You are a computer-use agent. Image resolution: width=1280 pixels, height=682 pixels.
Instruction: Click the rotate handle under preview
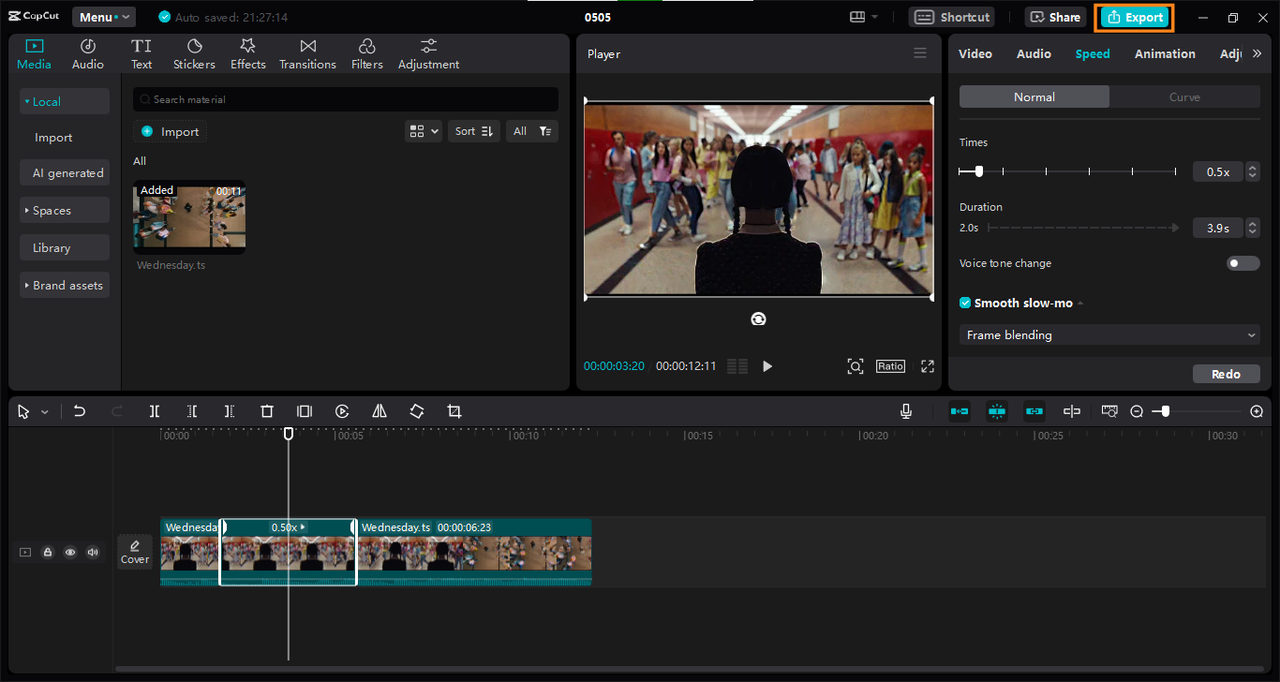tap(759, 318)
